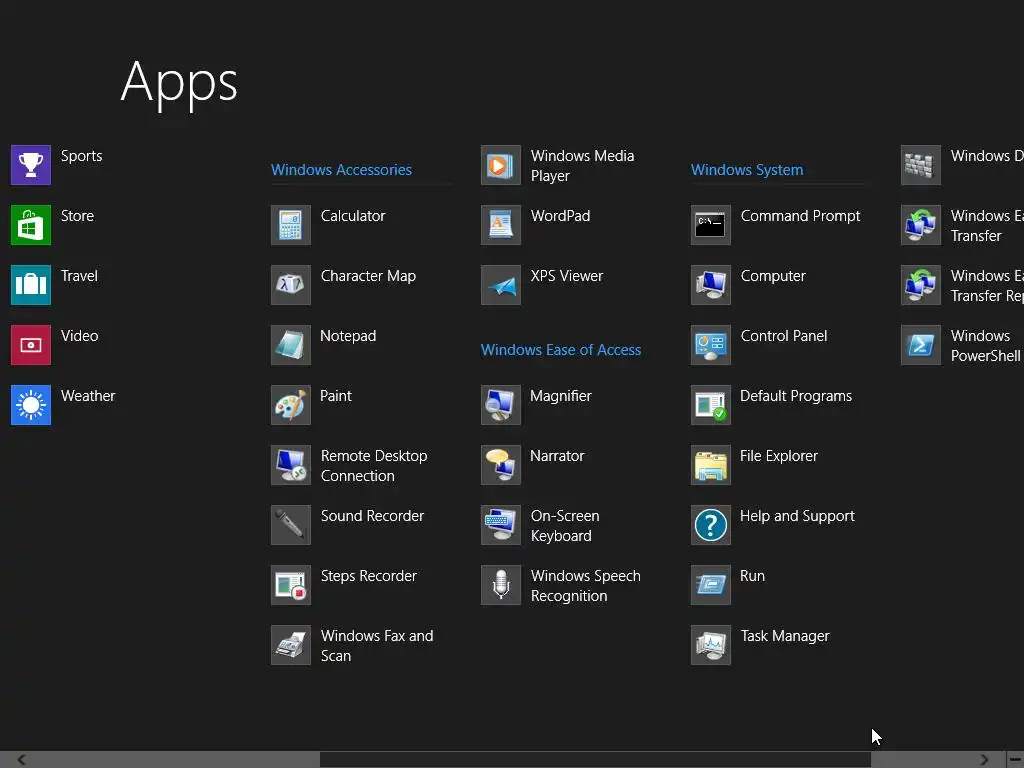Launch the XPS Viewer icon
The width and height of the screenshot is (1024, 768).
[501, 285]
